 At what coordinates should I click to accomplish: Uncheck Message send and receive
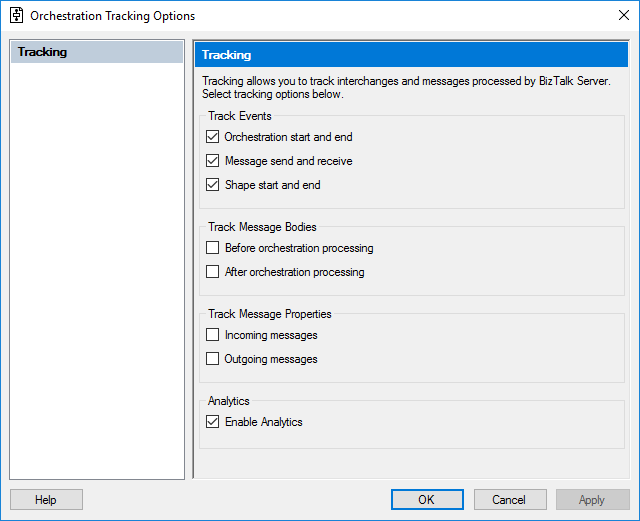(x=212, y=161)
